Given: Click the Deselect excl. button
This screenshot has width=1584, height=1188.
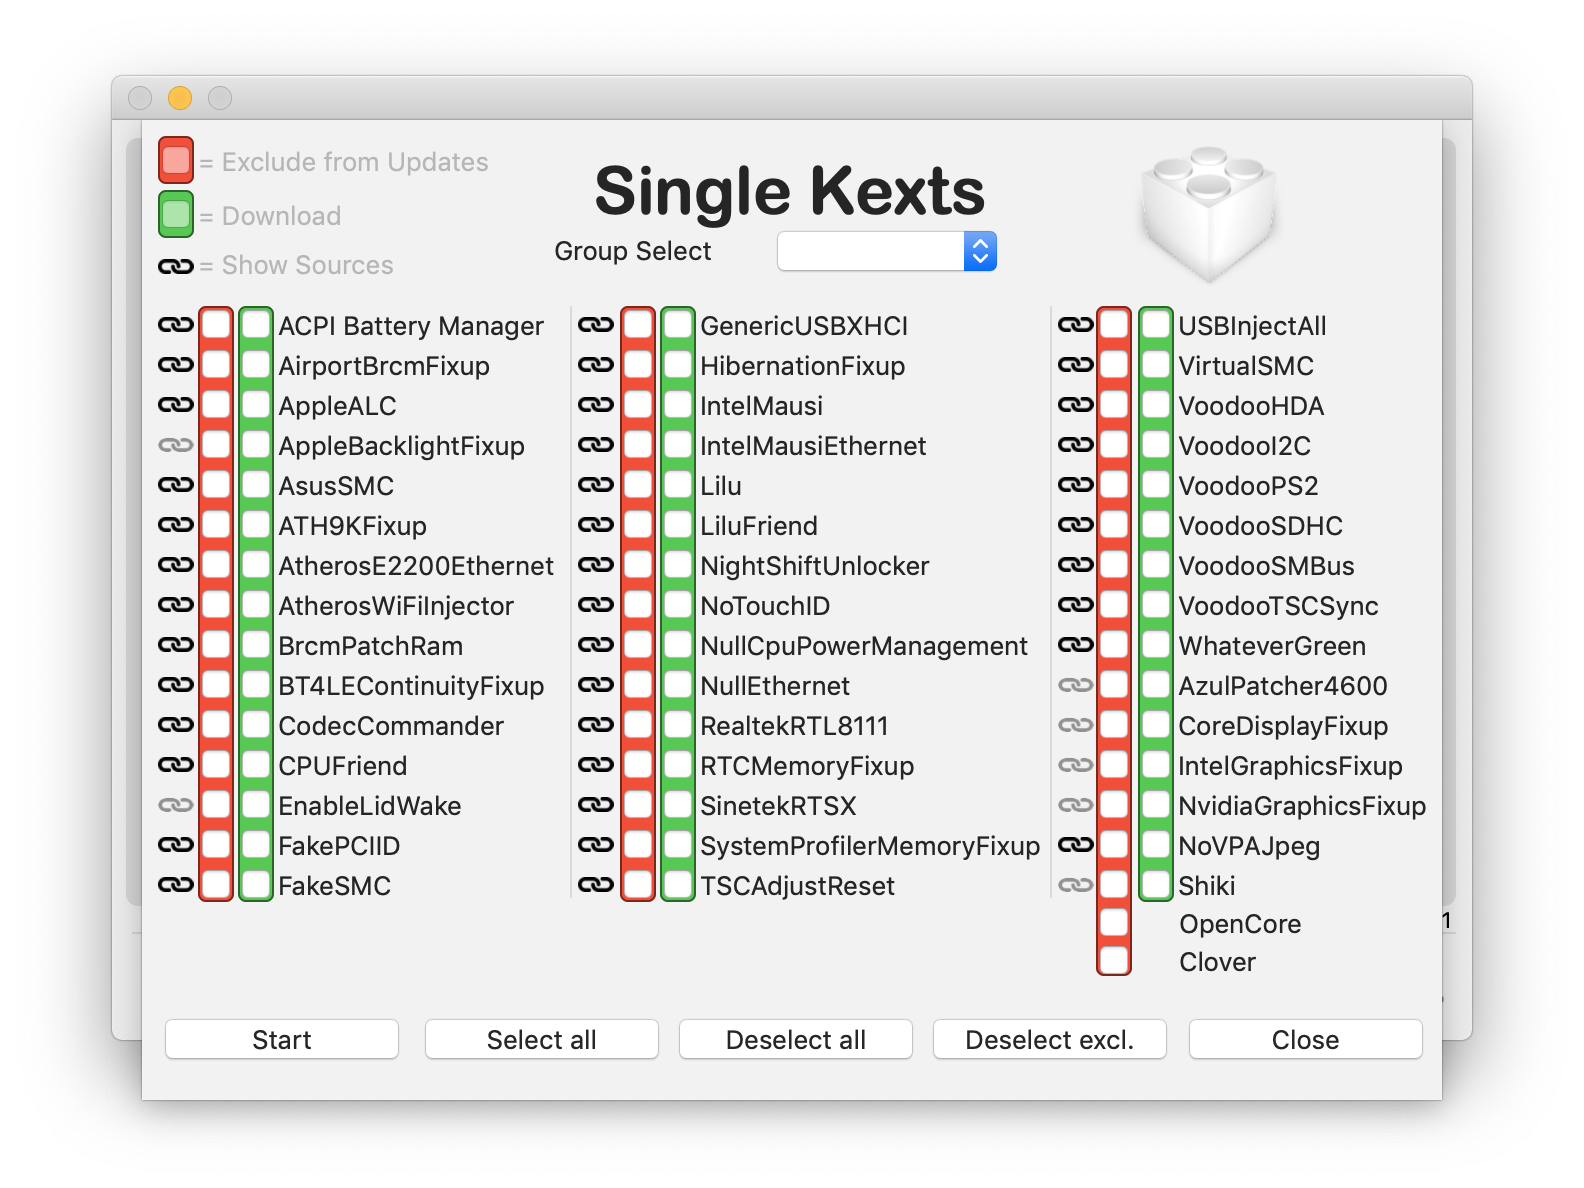Looking at the screenshot, I should [x=1050, y=1039].
